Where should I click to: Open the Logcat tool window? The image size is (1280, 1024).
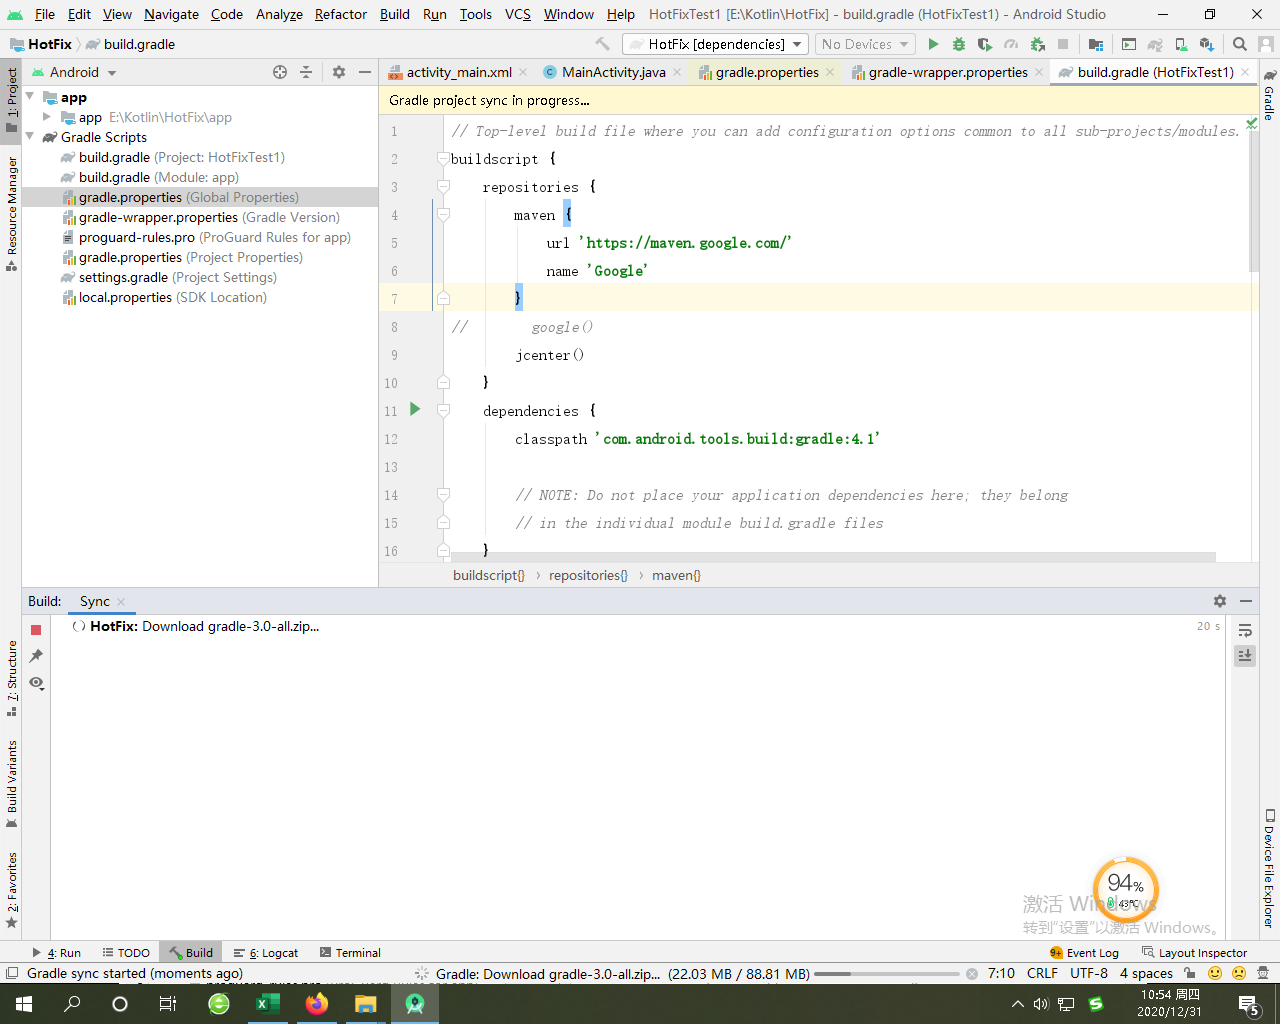(x=266, y=953)
